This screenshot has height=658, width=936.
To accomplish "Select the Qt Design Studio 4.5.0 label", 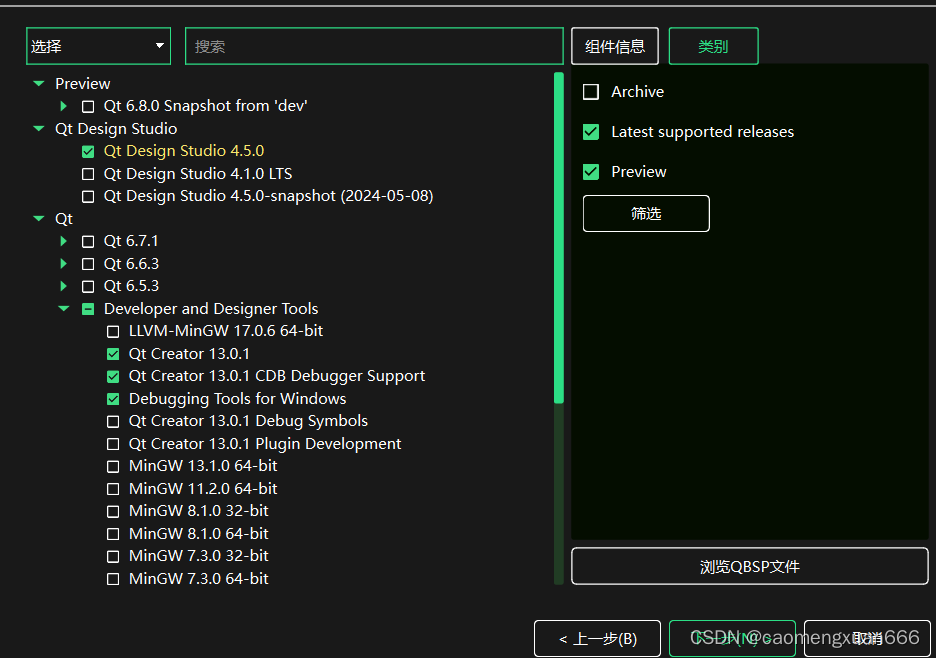I will click(x=184, y=151).
